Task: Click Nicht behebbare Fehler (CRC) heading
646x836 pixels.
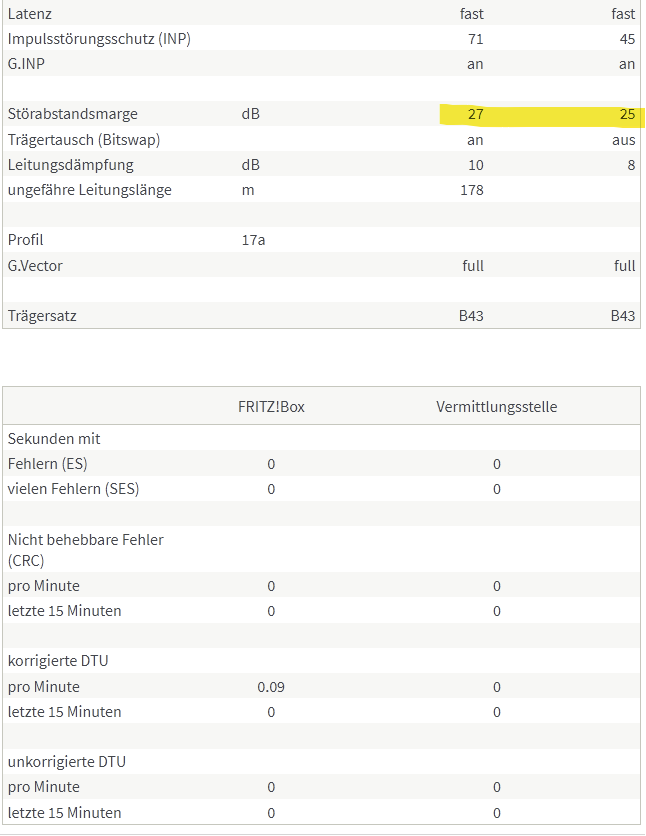Action: 85,550
